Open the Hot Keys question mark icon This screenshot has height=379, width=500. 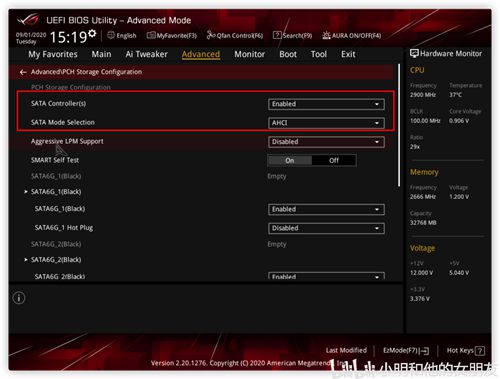point(480,351)
